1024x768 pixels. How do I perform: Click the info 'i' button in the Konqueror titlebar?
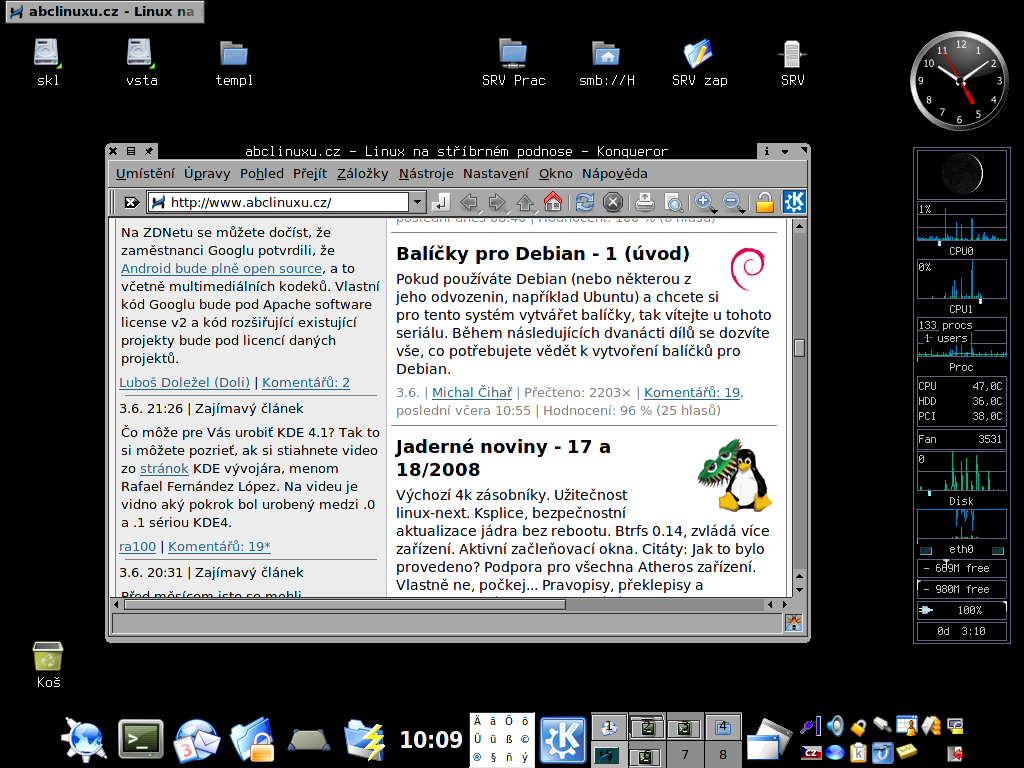[x=767, y=151]
